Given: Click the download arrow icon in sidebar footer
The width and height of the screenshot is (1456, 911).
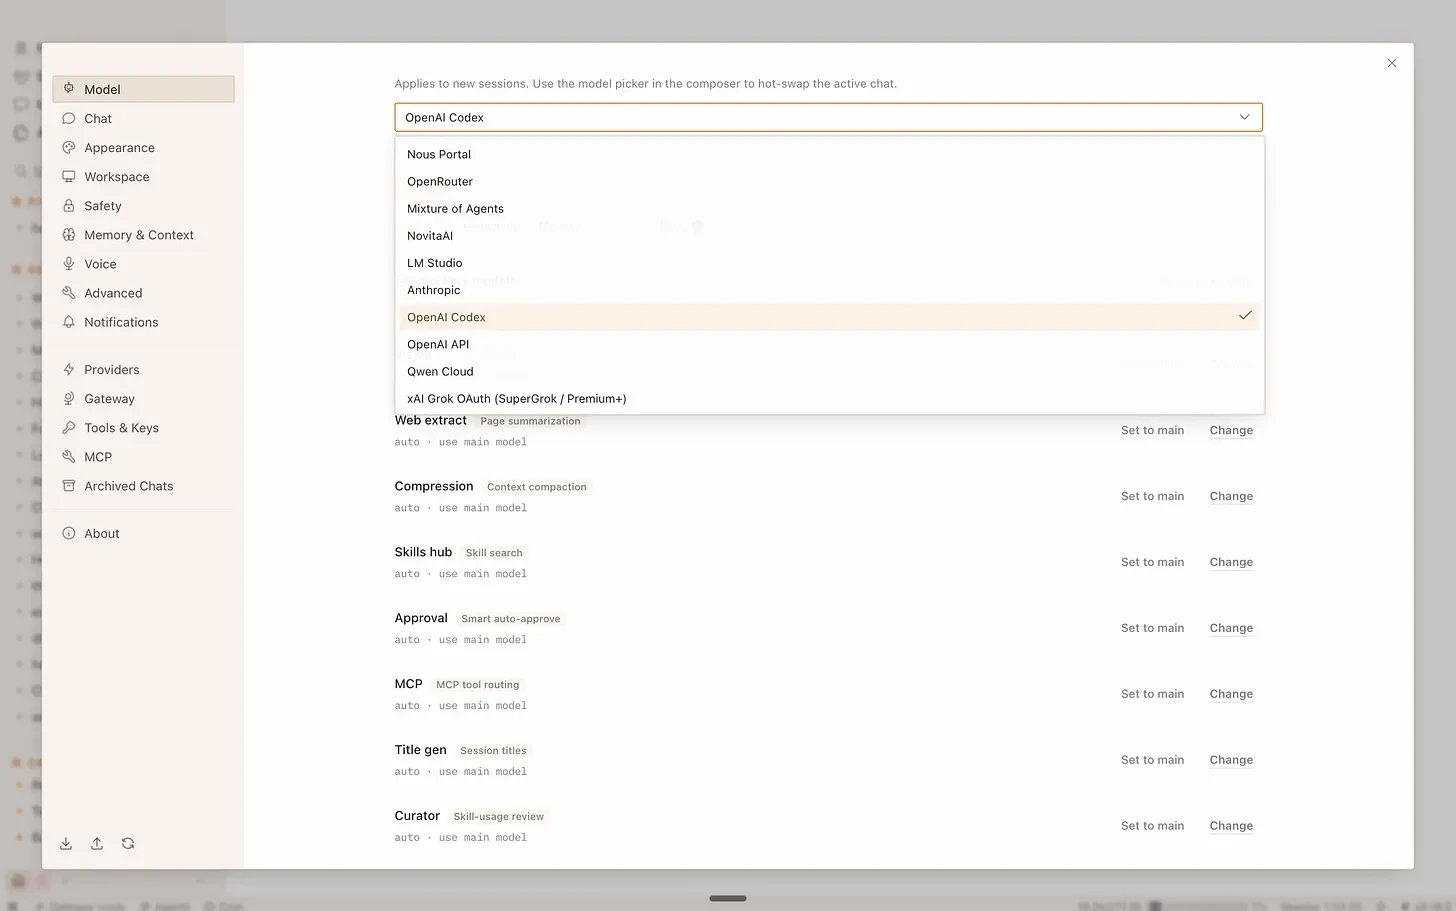Looking at the screenshot, I should (x=66, y=843).
